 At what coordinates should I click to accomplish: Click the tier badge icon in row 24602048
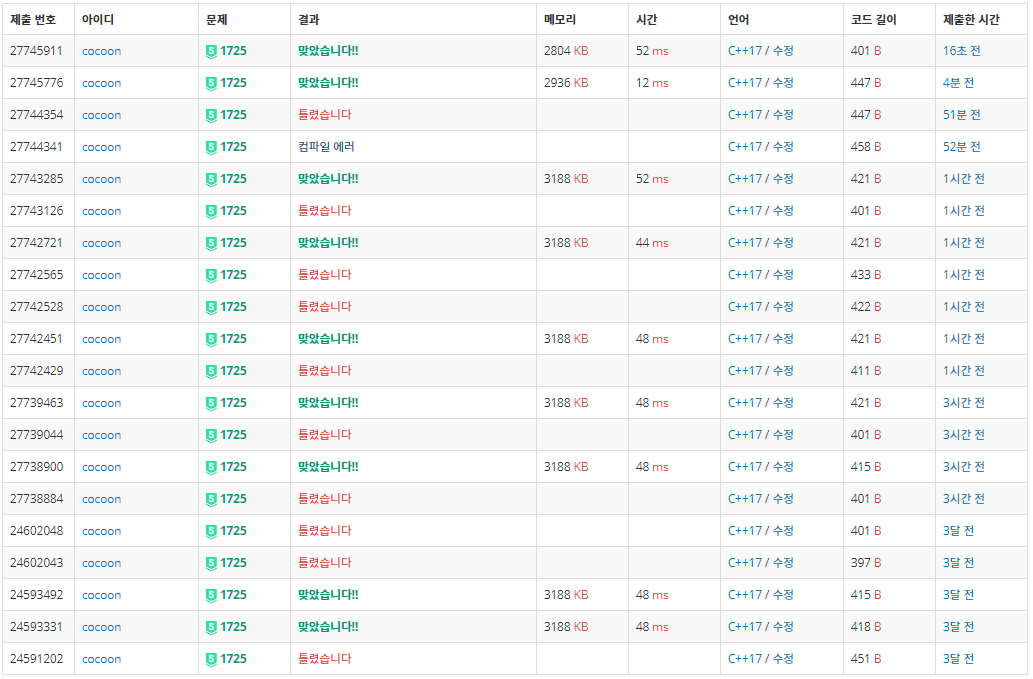[x=211, y=531]
